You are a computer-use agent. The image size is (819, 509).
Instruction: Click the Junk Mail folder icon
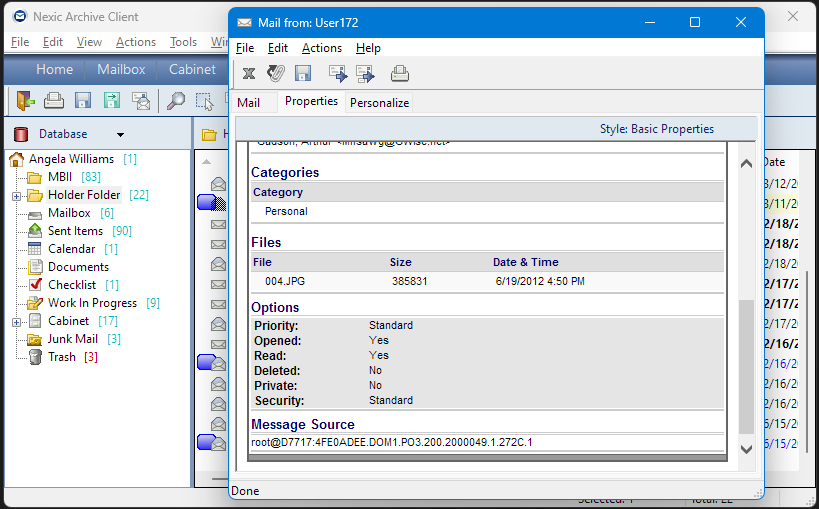(x=34, y=339)
